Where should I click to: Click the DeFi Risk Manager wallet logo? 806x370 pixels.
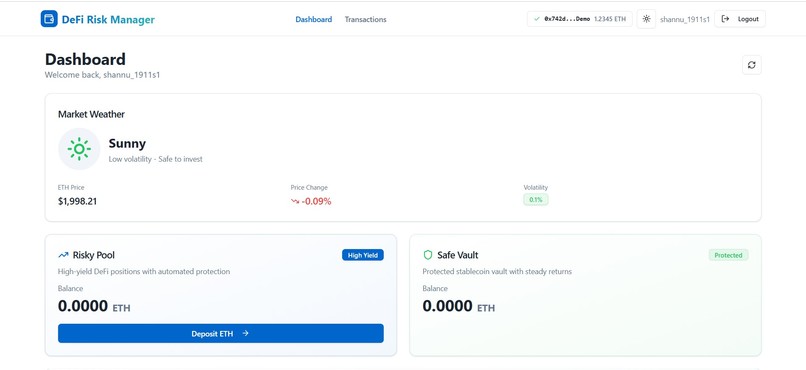pos(49,19)
